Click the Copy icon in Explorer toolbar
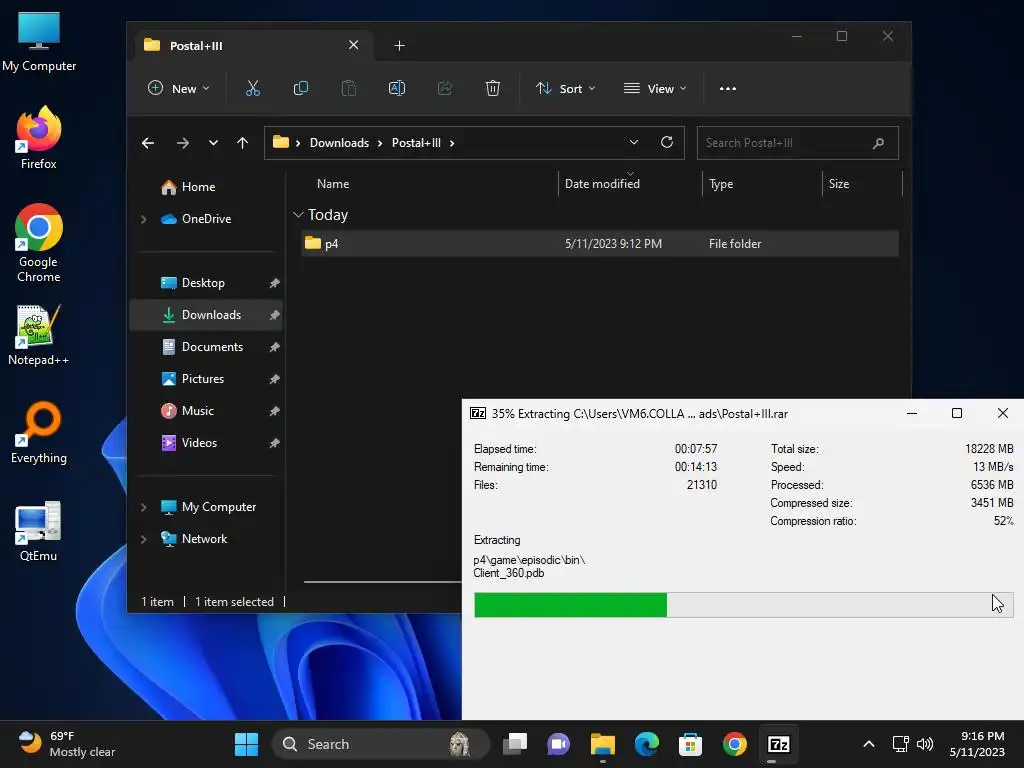This screenshot has width=1024, height=768. point(300,89)
